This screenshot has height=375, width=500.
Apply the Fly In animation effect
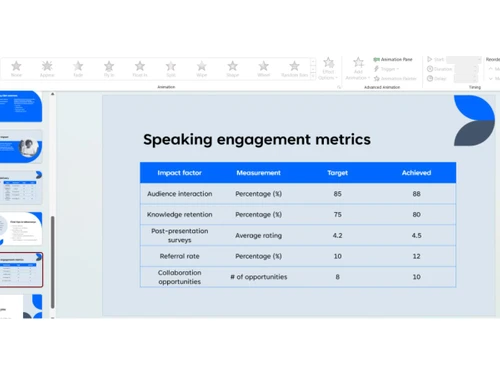(109, 69)
